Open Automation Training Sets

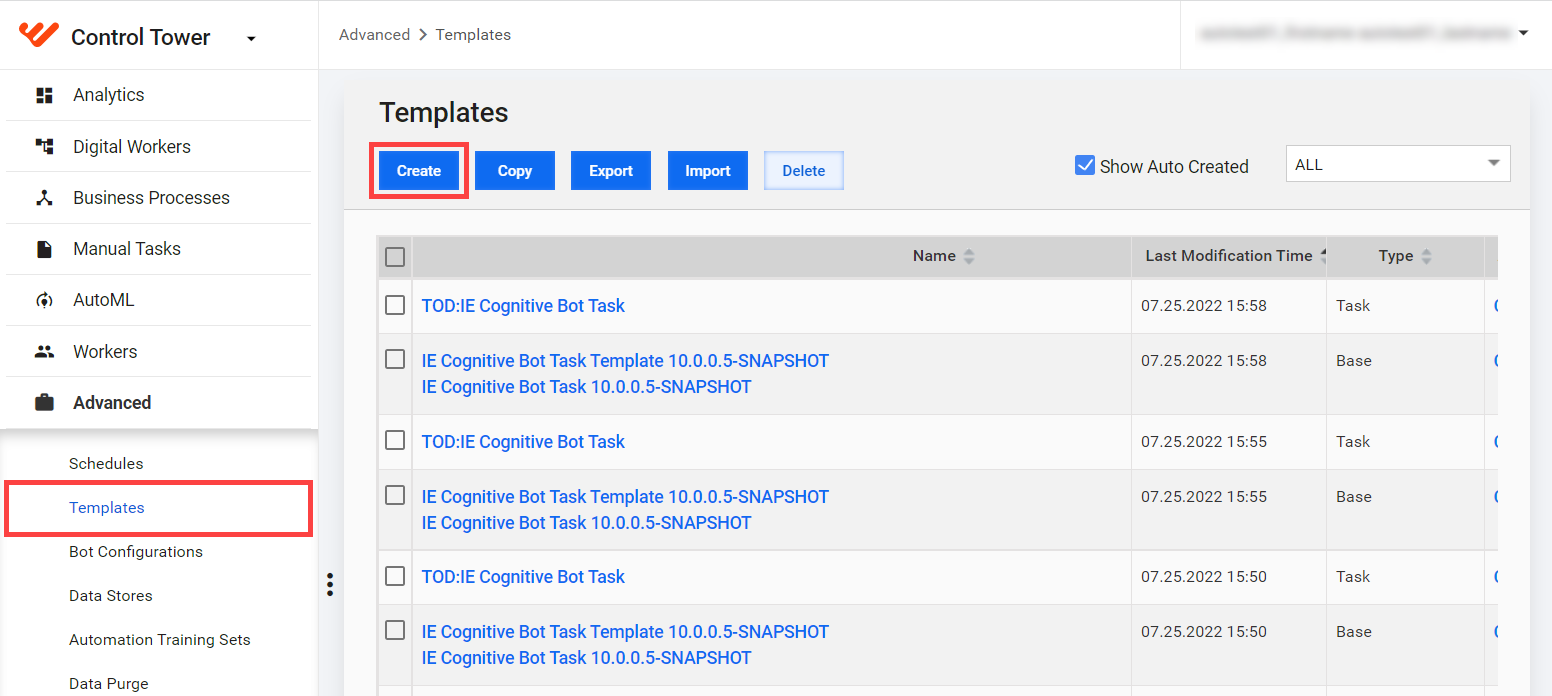(160, 640)
